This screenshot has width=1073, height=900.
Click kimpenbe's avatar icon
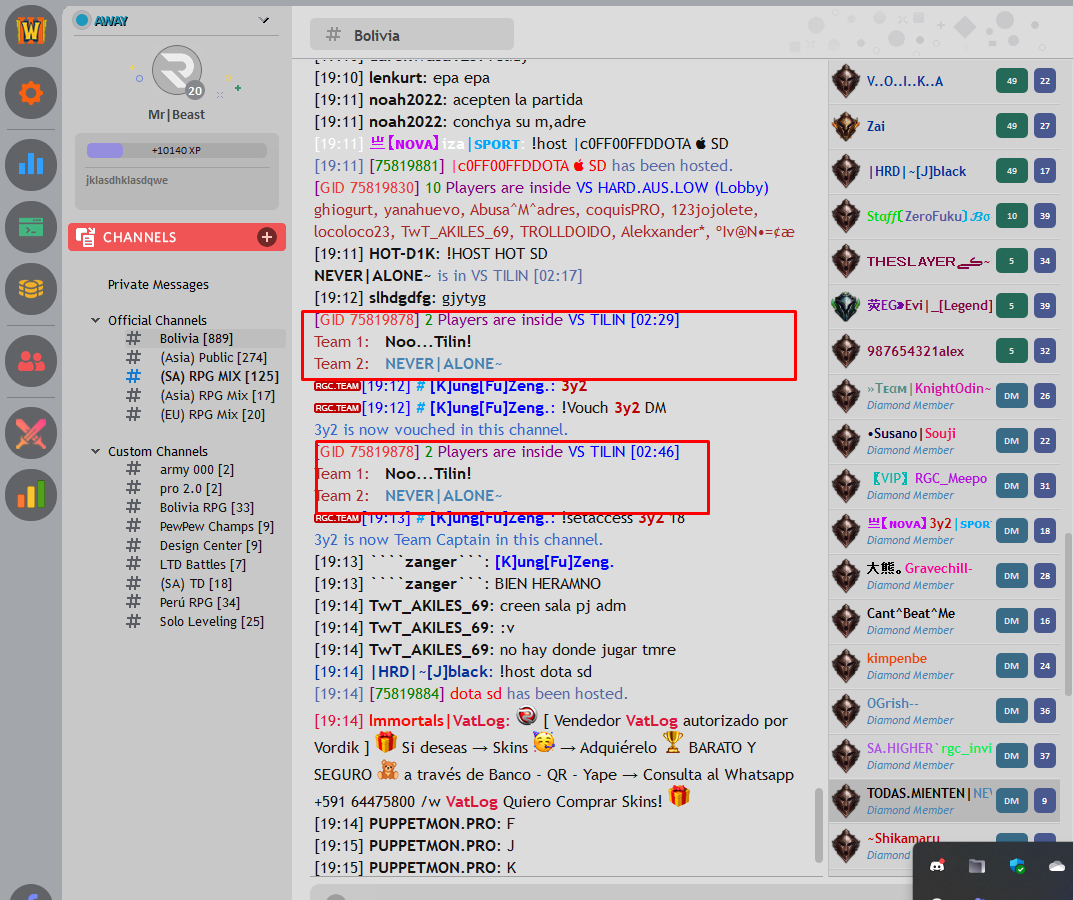[x=846, y=666]
